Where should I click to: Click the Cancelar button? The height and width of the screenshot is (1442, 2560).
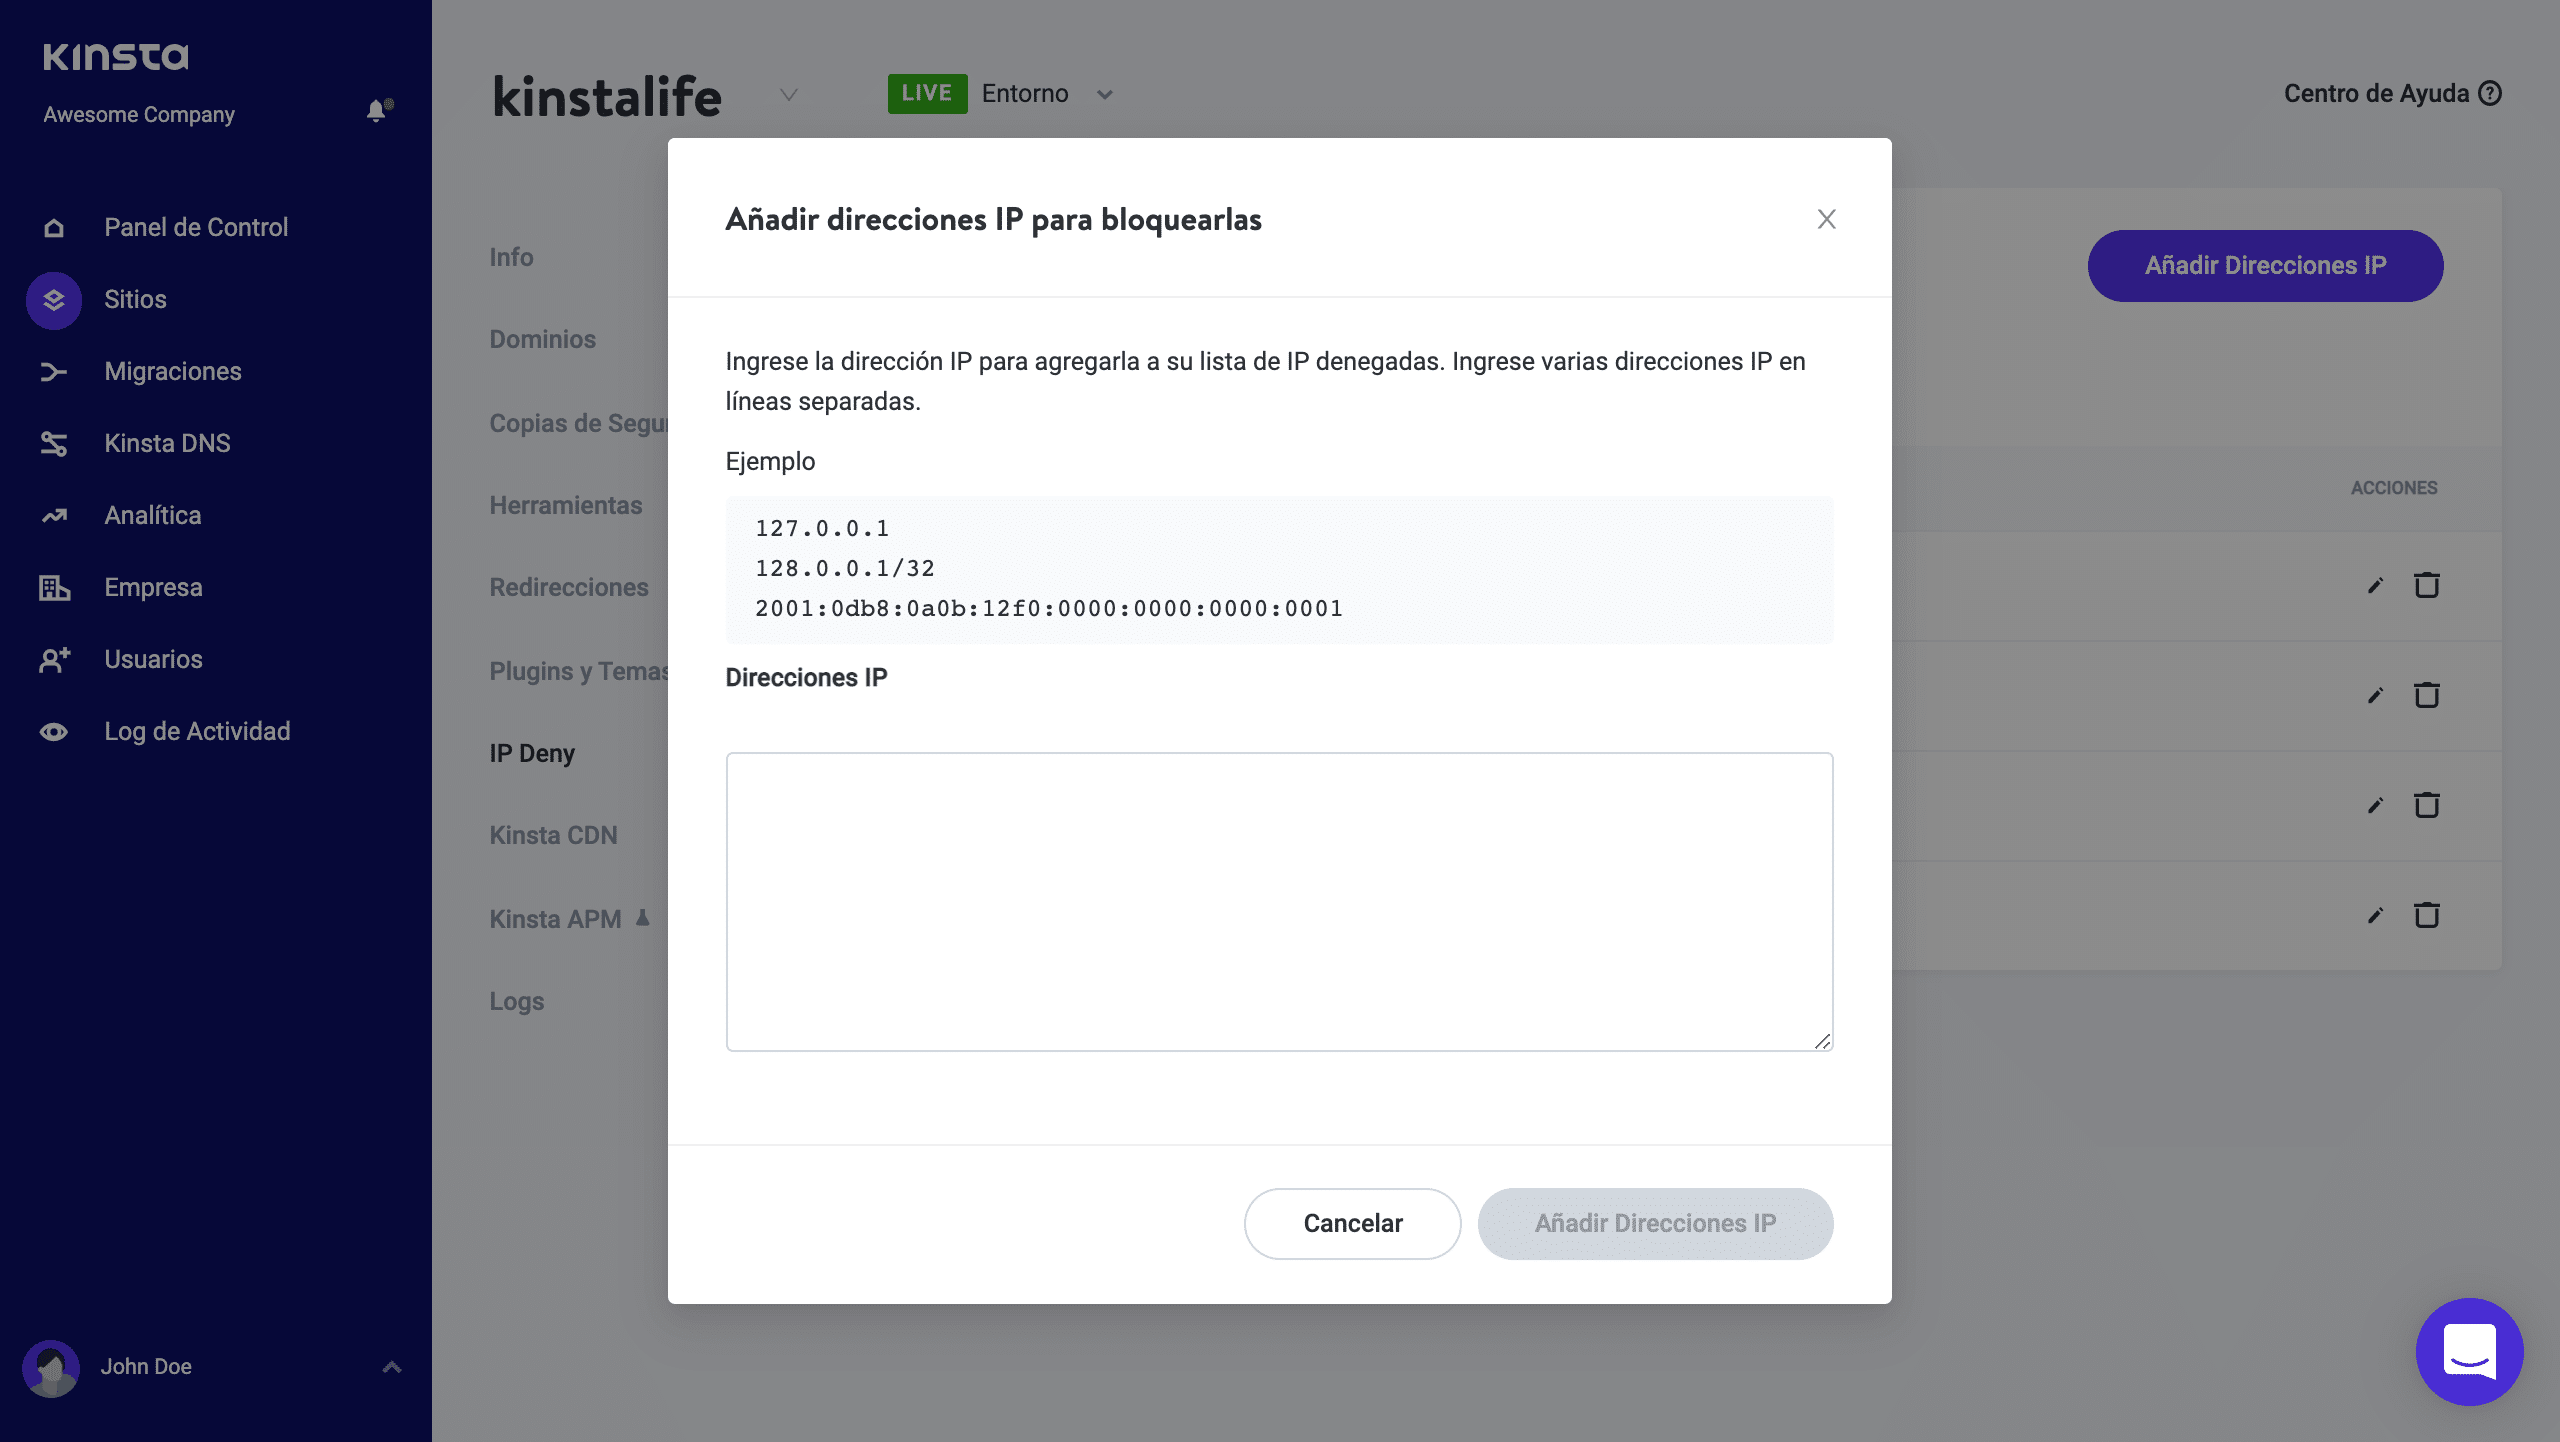1352,1223
